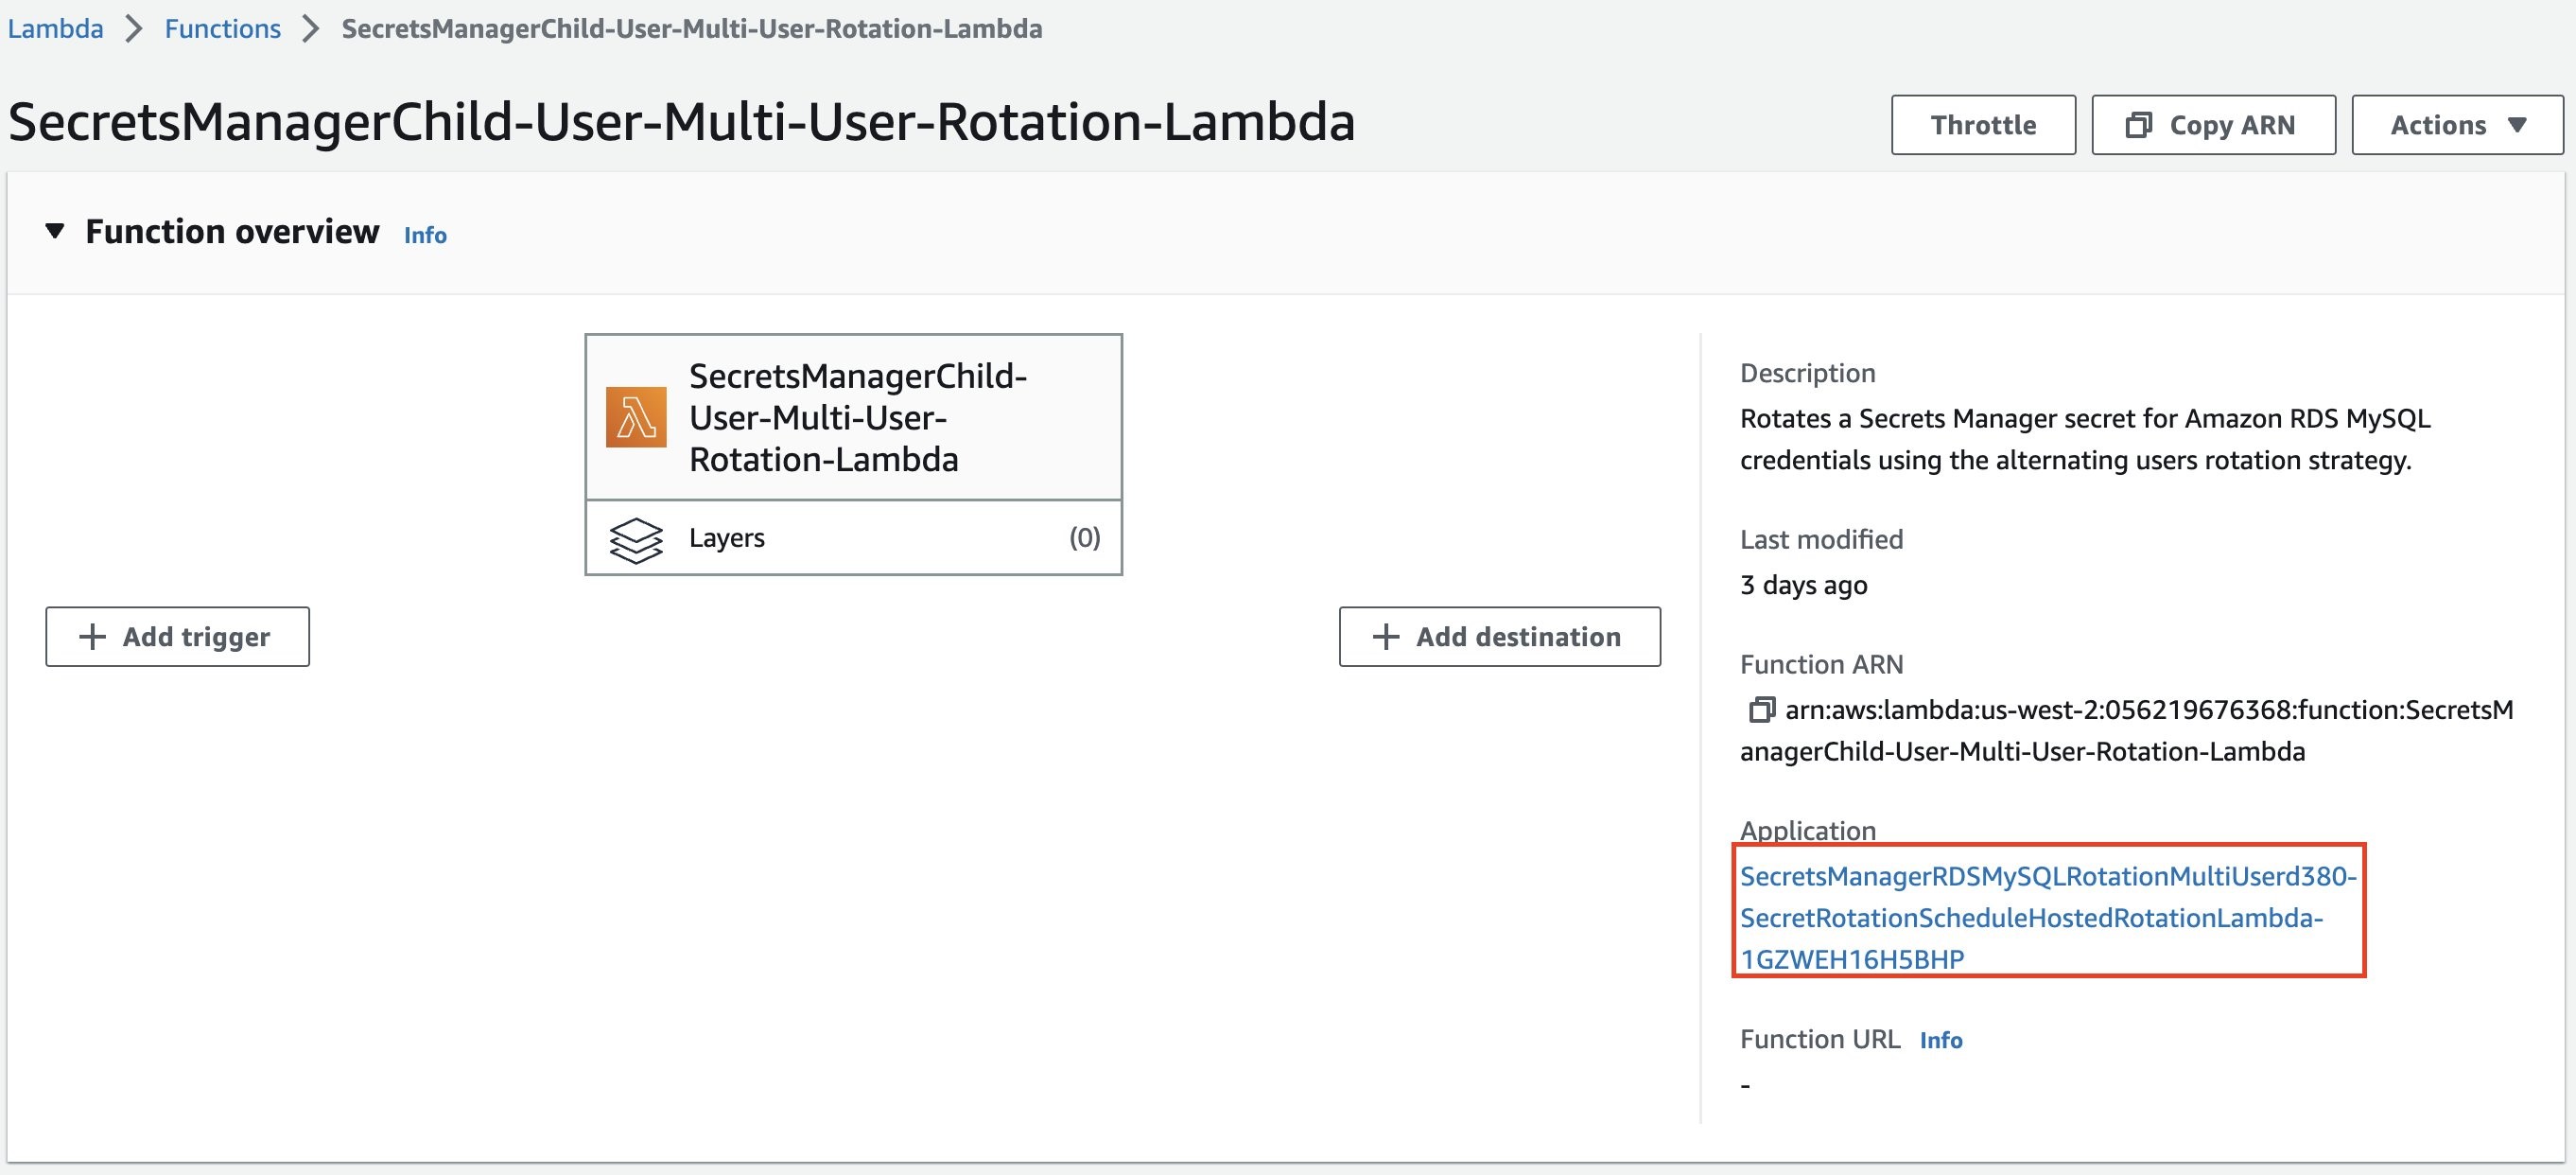2576x1175 pixels.
Task: Open the SecretsManagerRDSMySQLRotationMultiUser application link
Action: pos(2048,917)
